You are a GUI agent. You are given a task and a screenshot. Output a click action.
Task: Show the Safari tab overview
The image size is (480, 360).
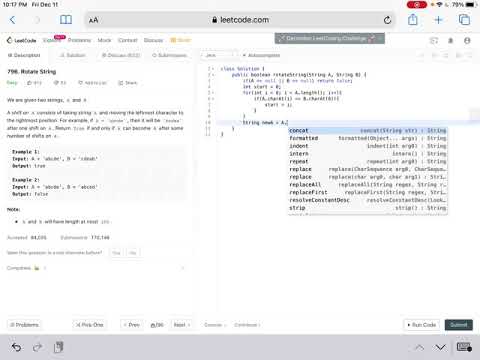pyautogui.click(x=464, y=20)
